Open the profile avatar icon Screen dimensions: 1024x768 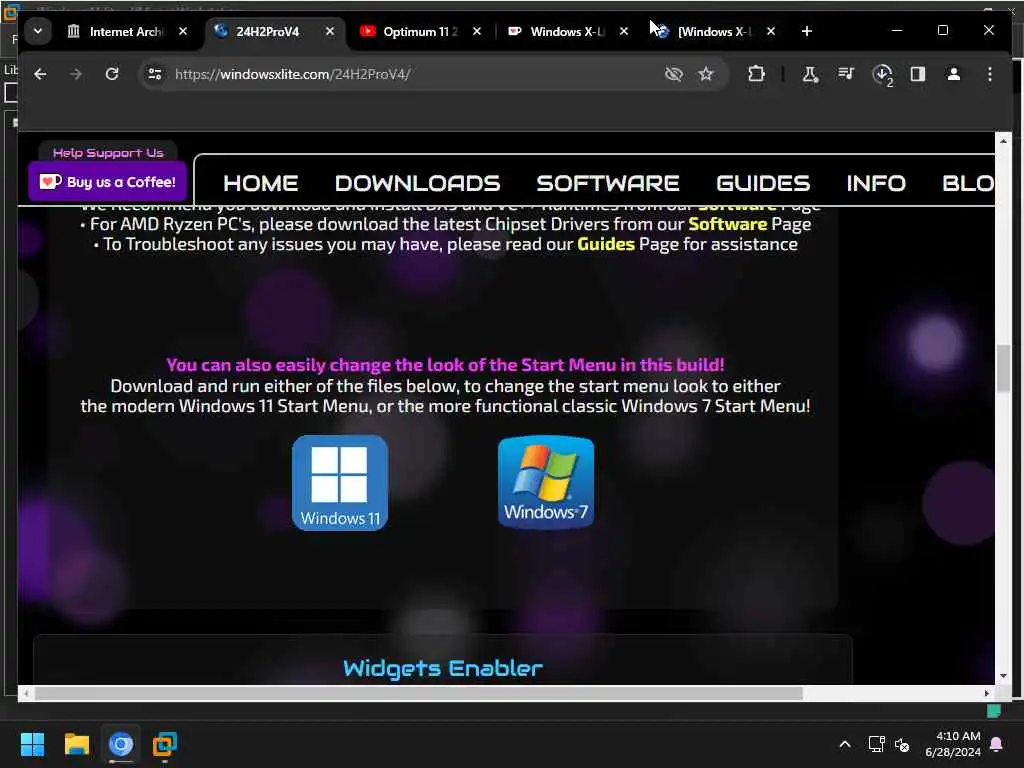(x=953, y=74)
